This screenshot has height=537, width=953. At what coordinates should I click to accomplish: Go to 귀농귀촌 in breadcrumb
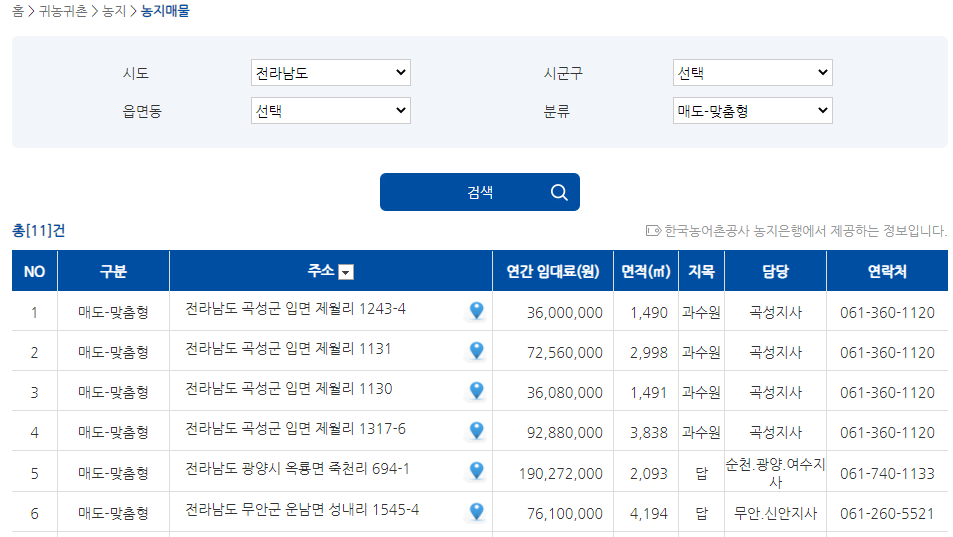coord(63,11)
